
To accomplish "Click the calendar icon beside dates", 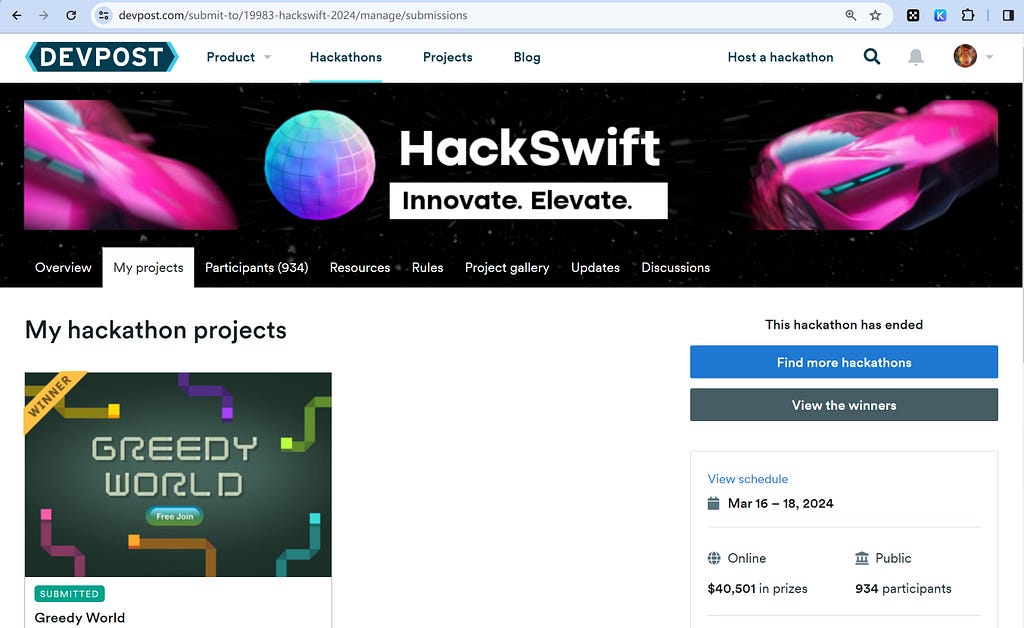I will click(x=713, y=503).
